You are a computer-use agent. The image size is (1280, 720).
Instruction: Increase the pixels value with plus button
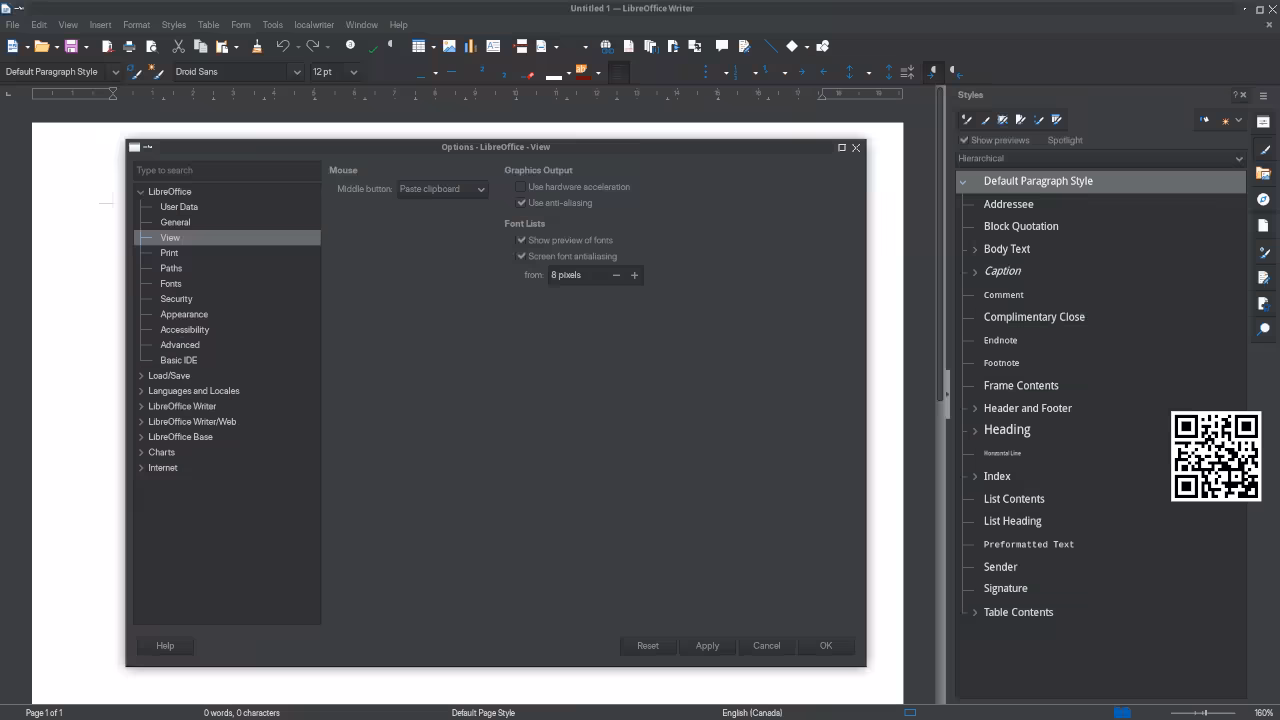tap(634, 275)
